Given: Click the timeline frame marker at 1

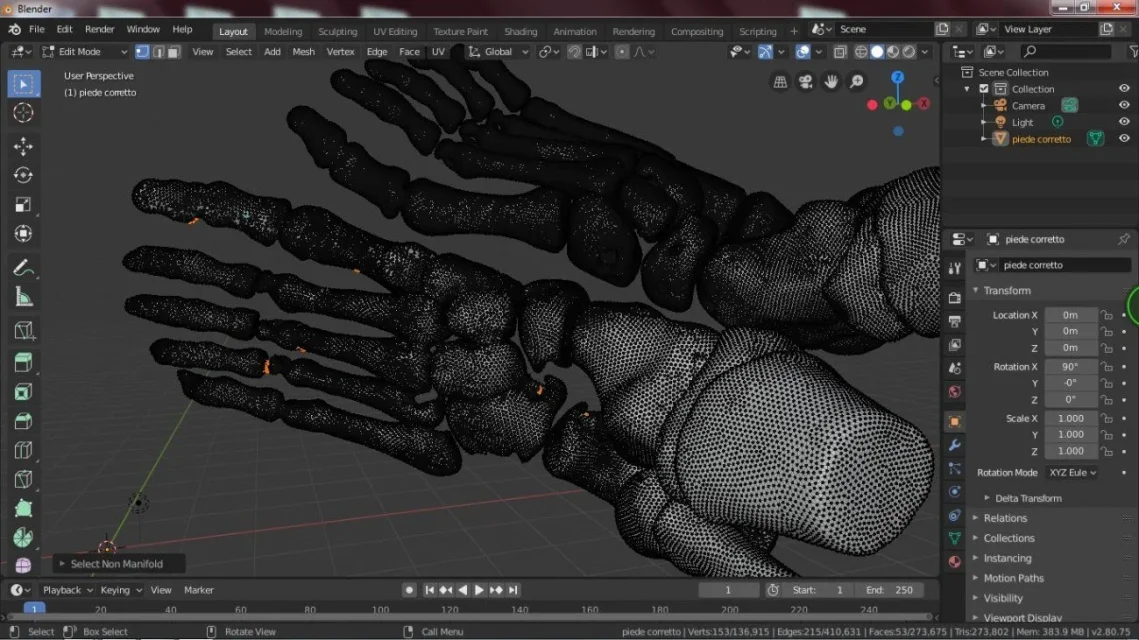Looking at the screenshot, I should click(x=34, y=609).
